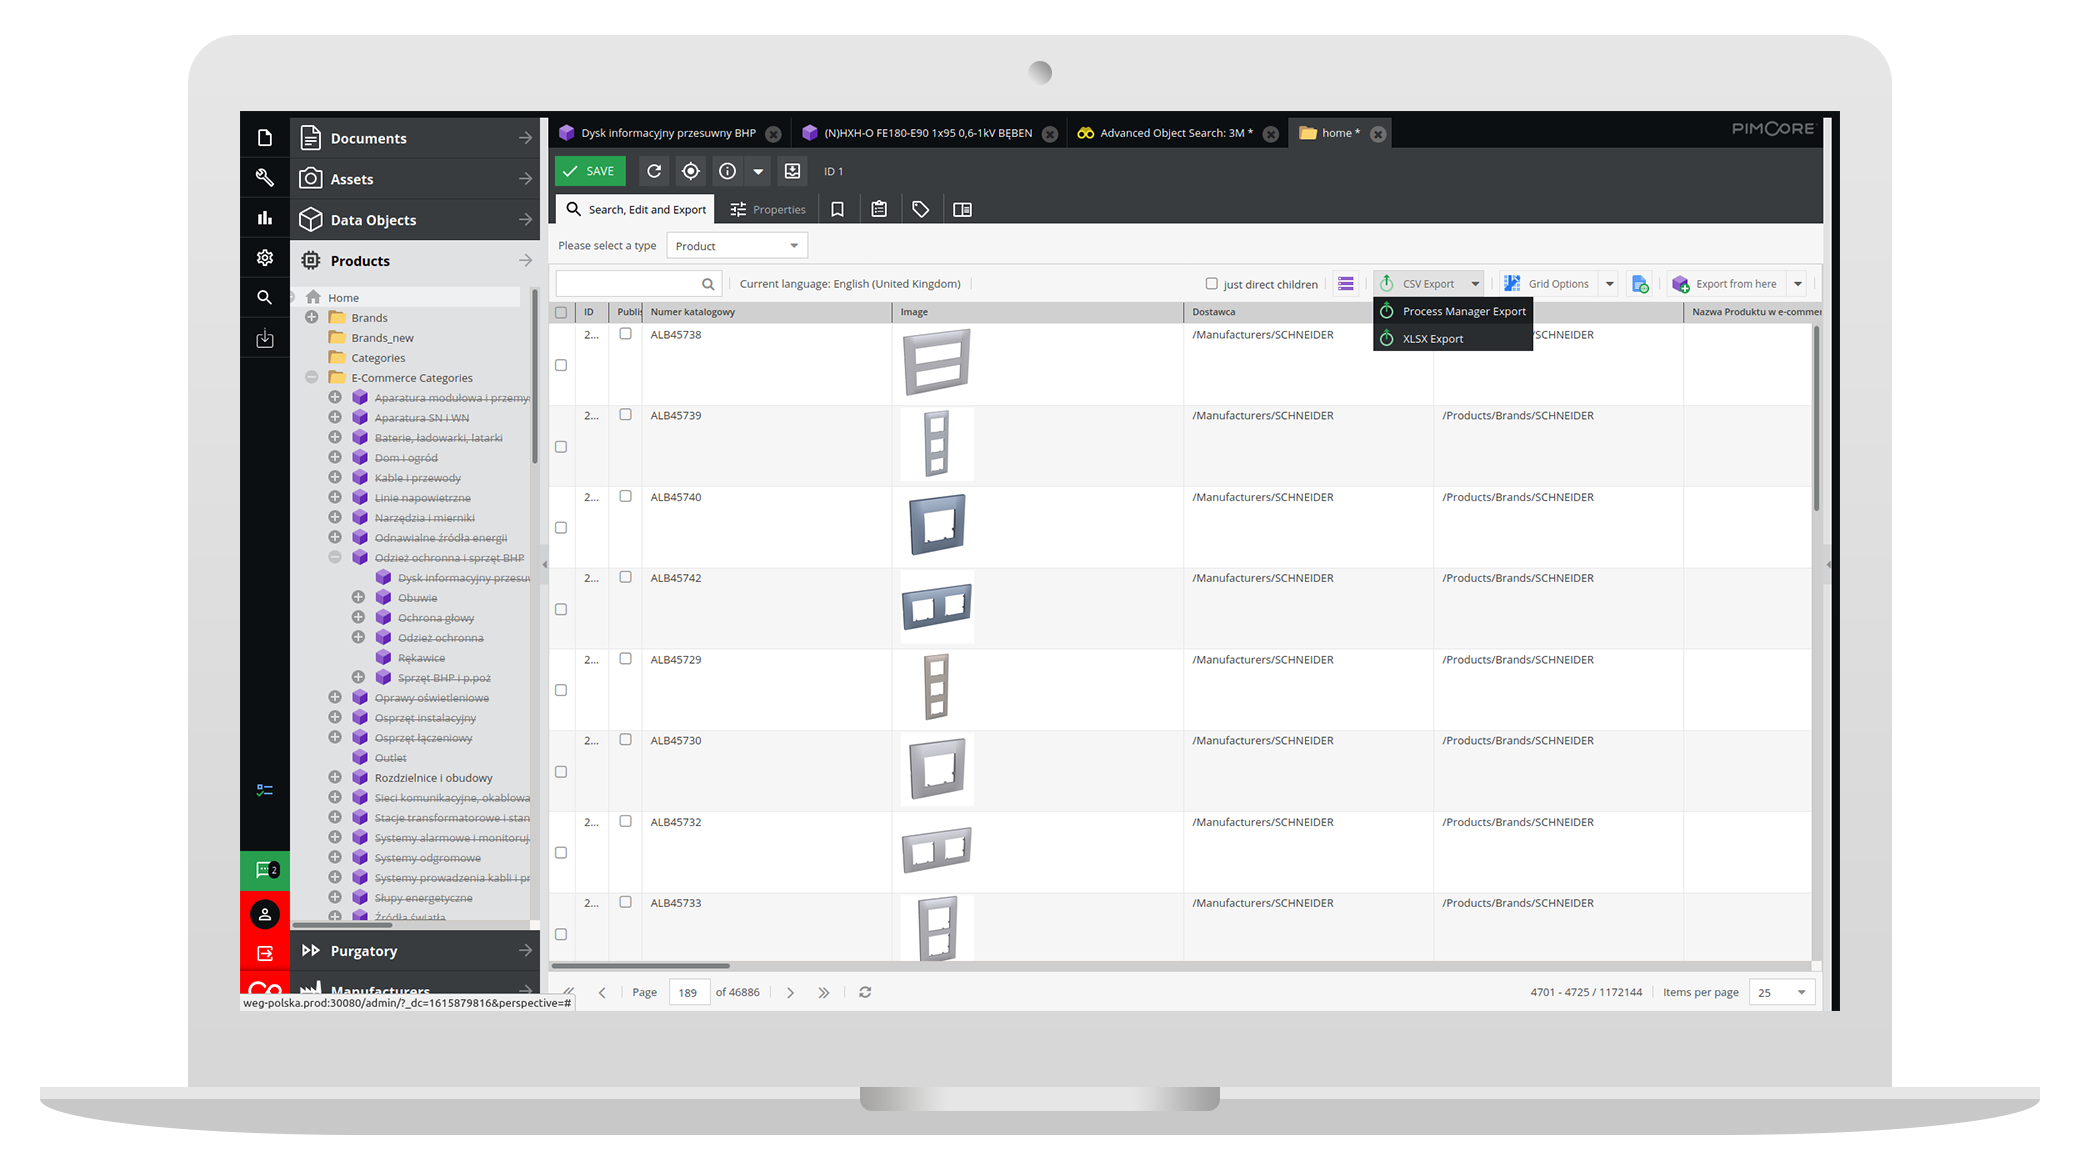Open the green notifications icon
The image size is (2080, 1170).
point(265,870)
